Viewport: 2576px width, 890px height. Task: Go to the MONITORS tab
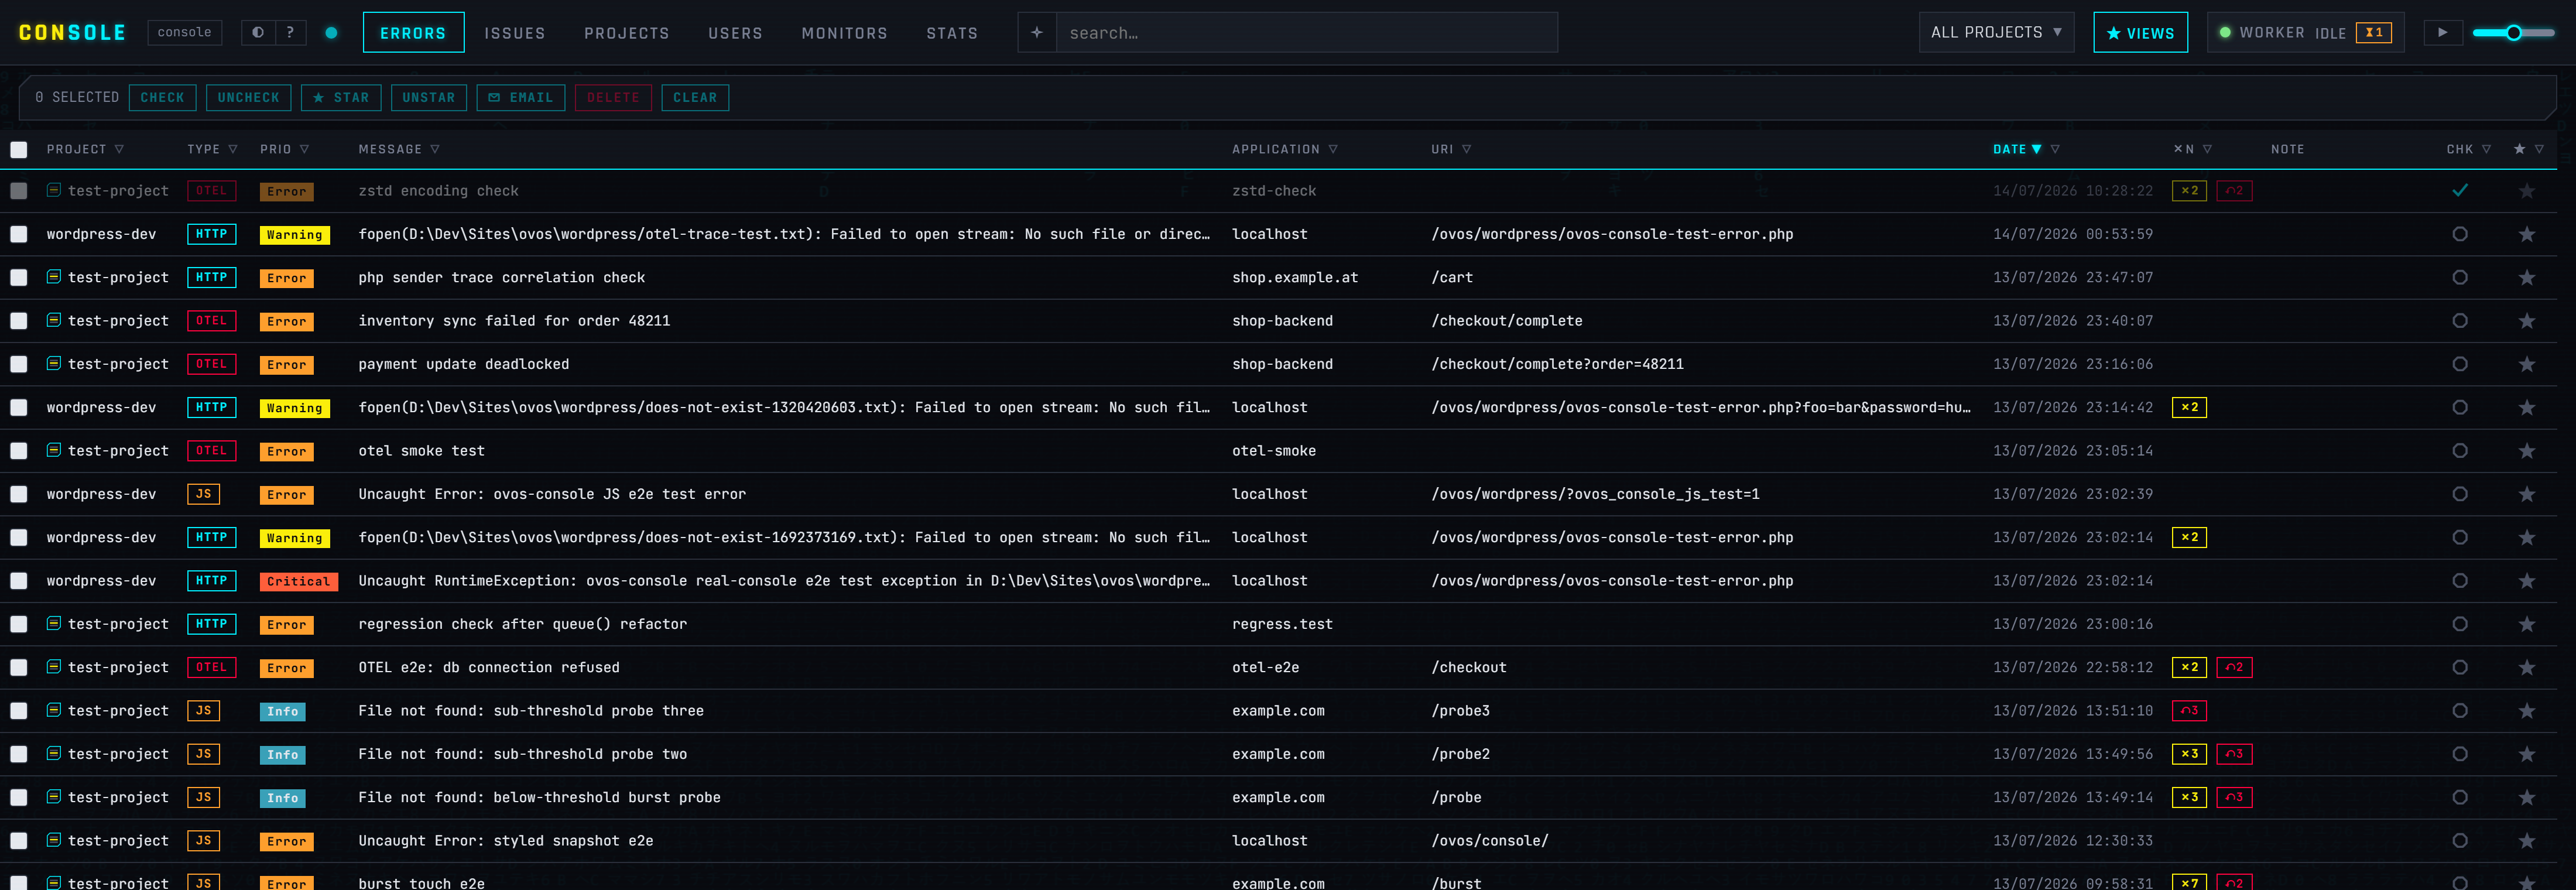tap(844, 33)
